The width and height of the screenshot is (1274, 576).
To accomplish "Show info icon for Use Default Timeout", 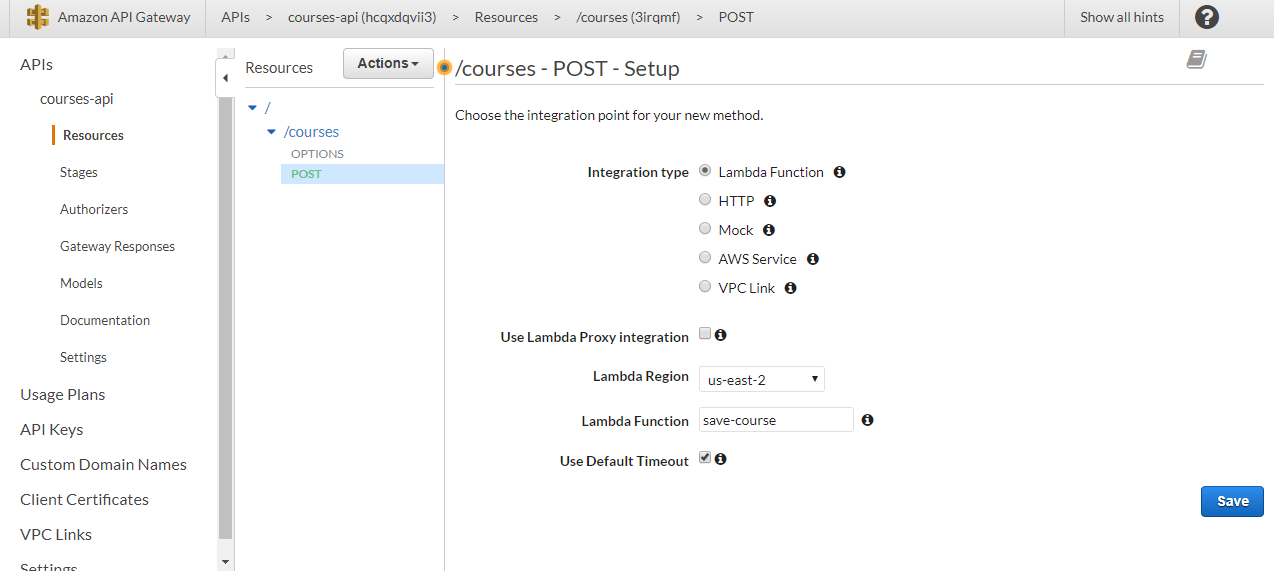I will coord(720,459).
